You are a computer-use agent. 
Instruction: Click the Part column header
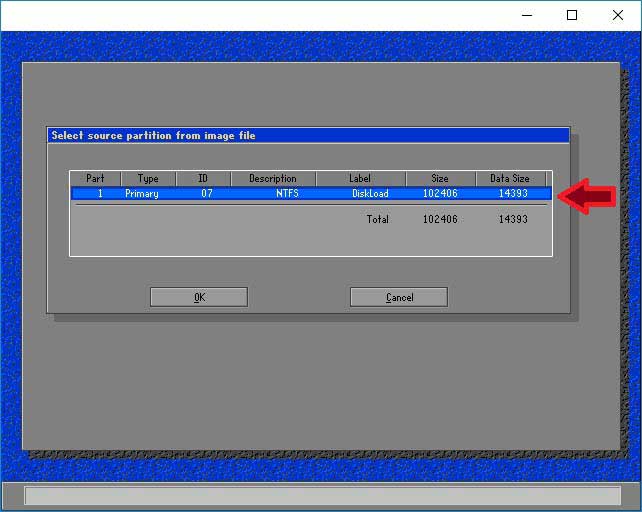(95, 179)
